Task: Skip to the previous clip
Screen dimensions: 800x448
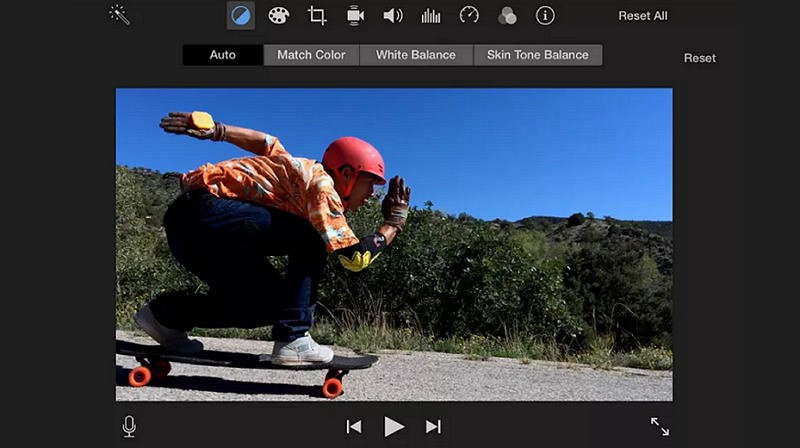Action: pos(354,427)
